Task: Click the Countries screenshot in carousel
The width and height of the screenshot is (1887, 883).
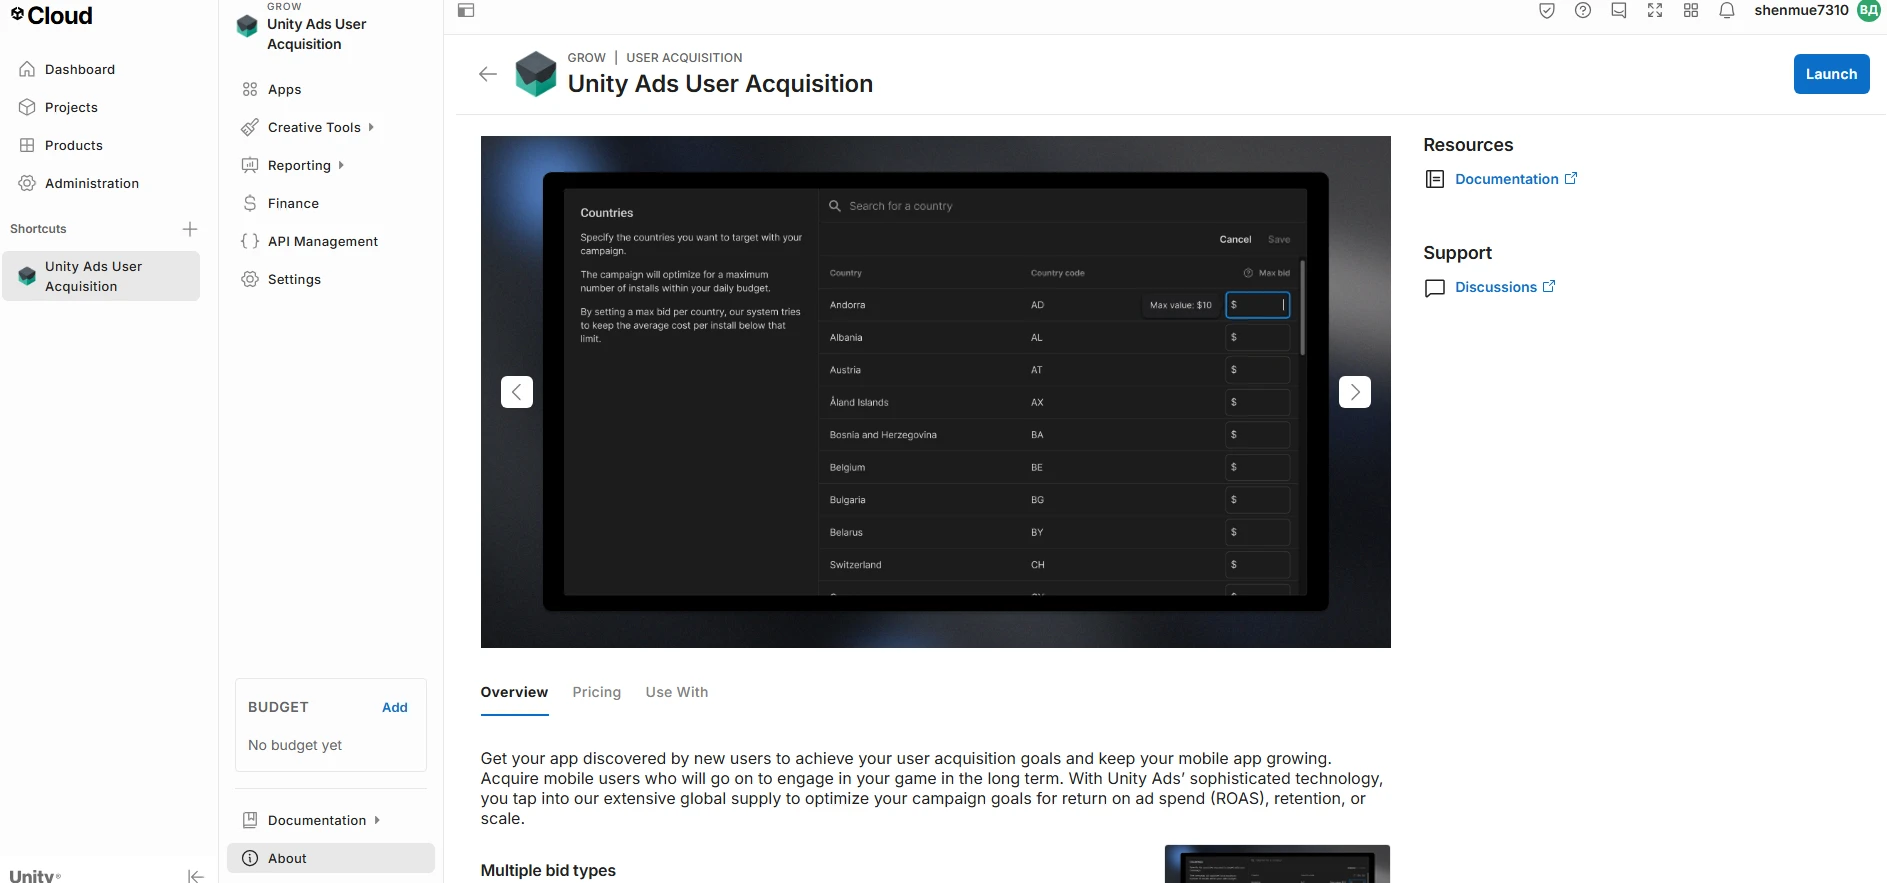Action: click(935, 392)
